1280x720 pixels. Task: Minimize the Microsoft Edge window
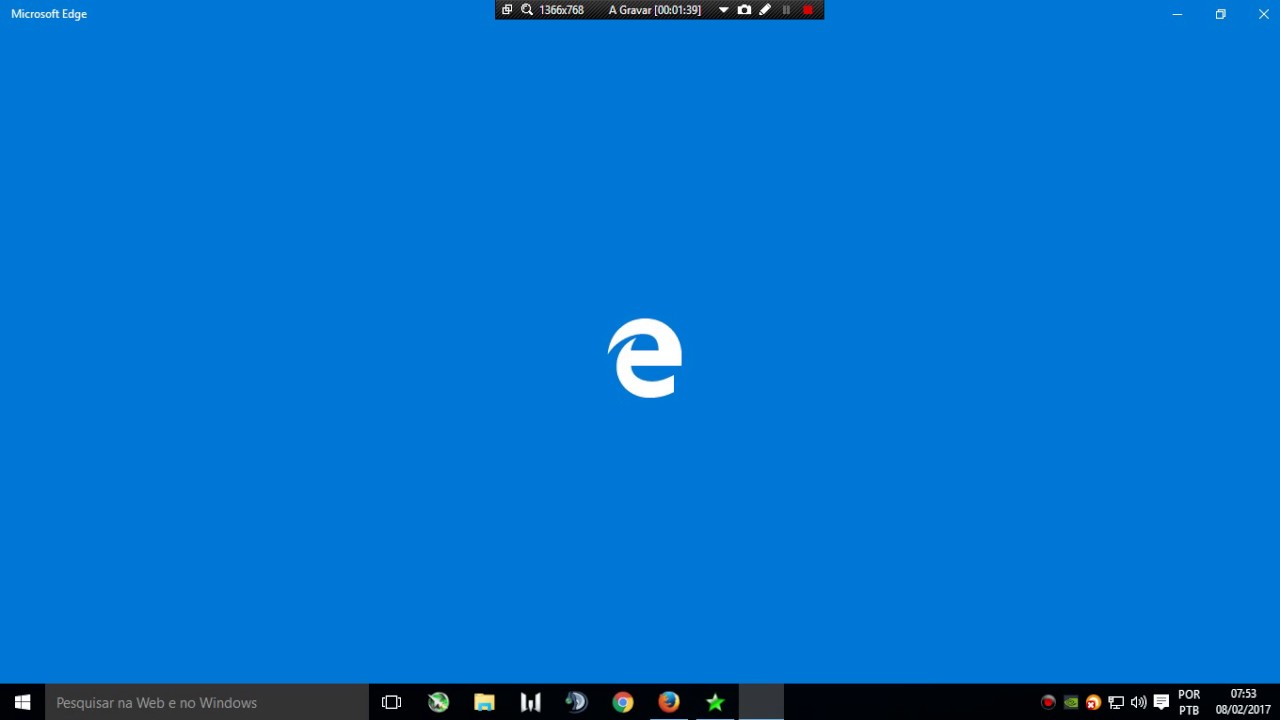click(x=1177, y=14)
